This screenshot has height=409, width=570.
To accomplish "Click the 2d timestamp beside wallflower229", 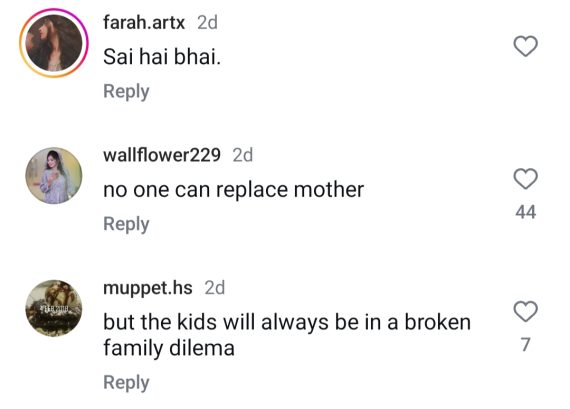I will click(x=242, y=155).
